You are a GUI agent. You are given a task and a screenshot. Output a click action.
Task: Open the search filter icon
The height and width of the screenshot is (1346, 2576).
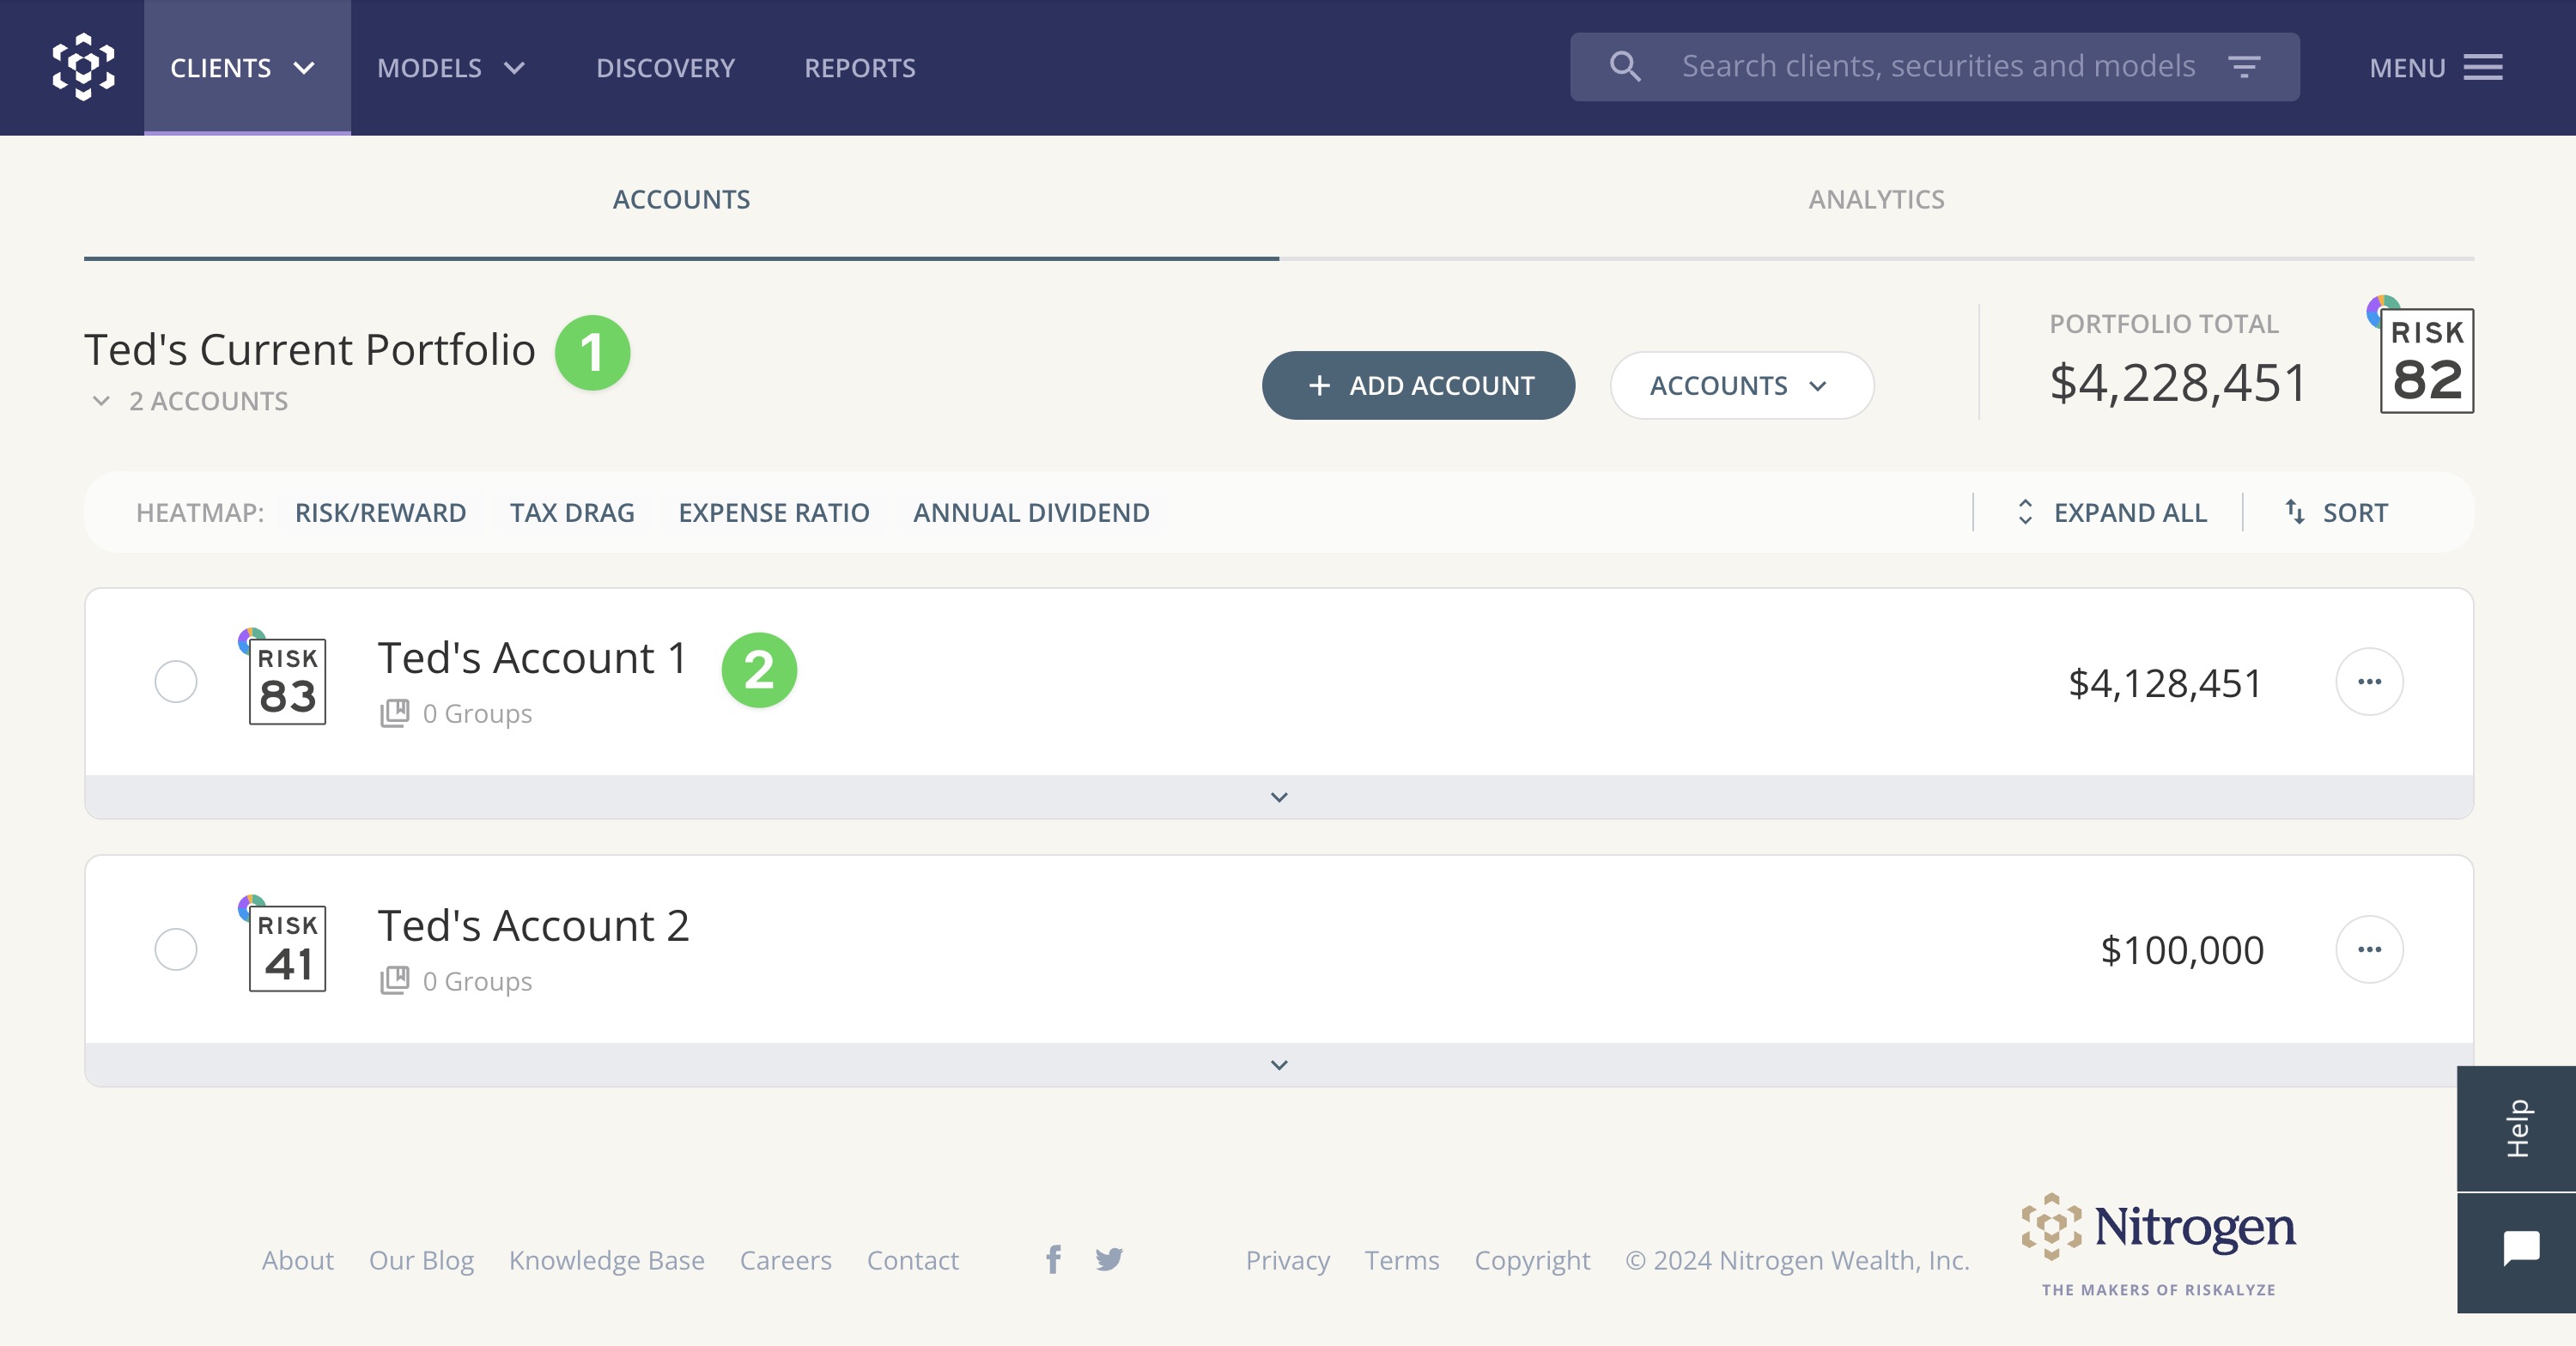tap(2244, 65)
